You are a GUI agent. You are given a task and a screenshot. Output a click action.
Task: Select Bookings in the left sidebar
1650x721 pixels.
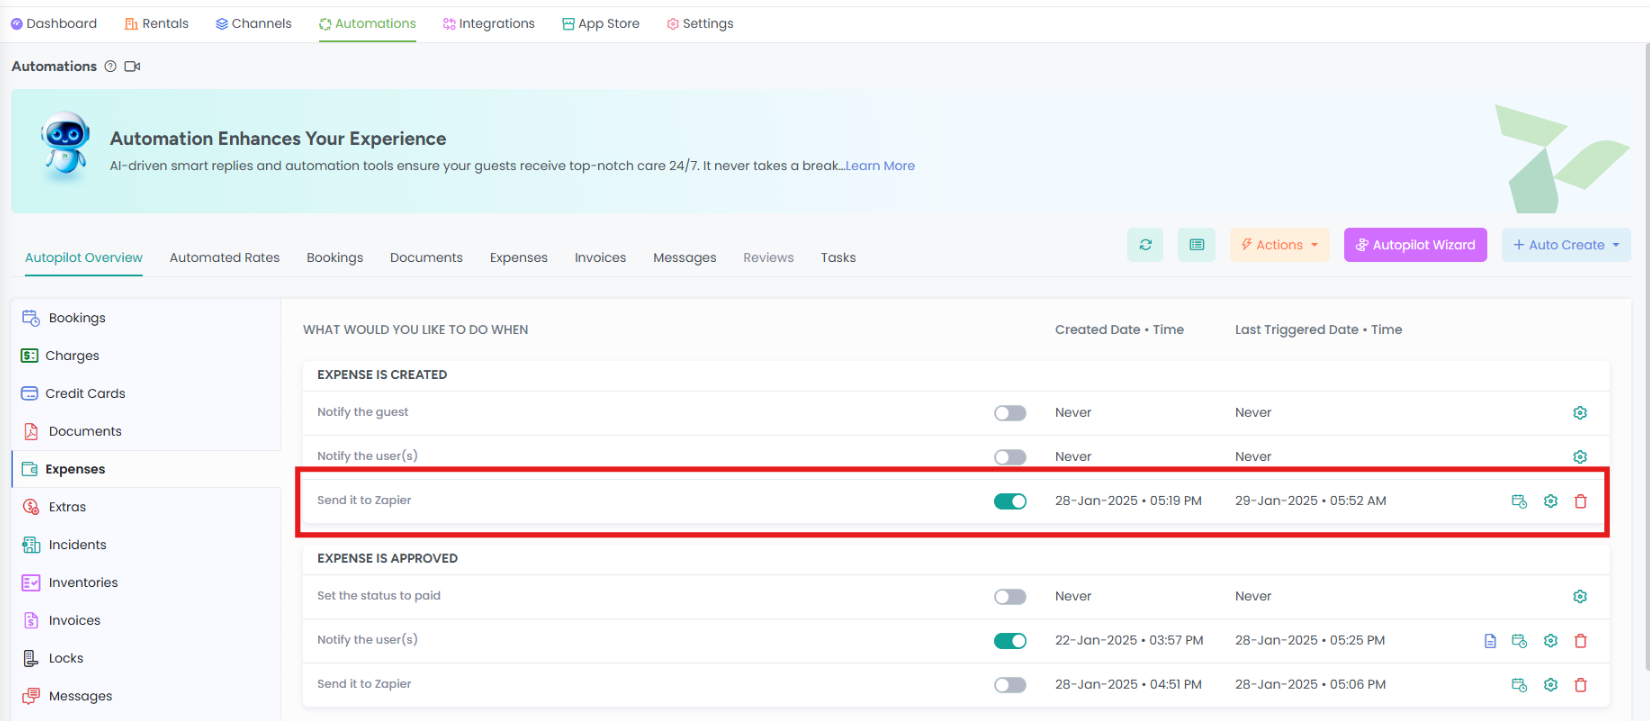coord(146,318)
